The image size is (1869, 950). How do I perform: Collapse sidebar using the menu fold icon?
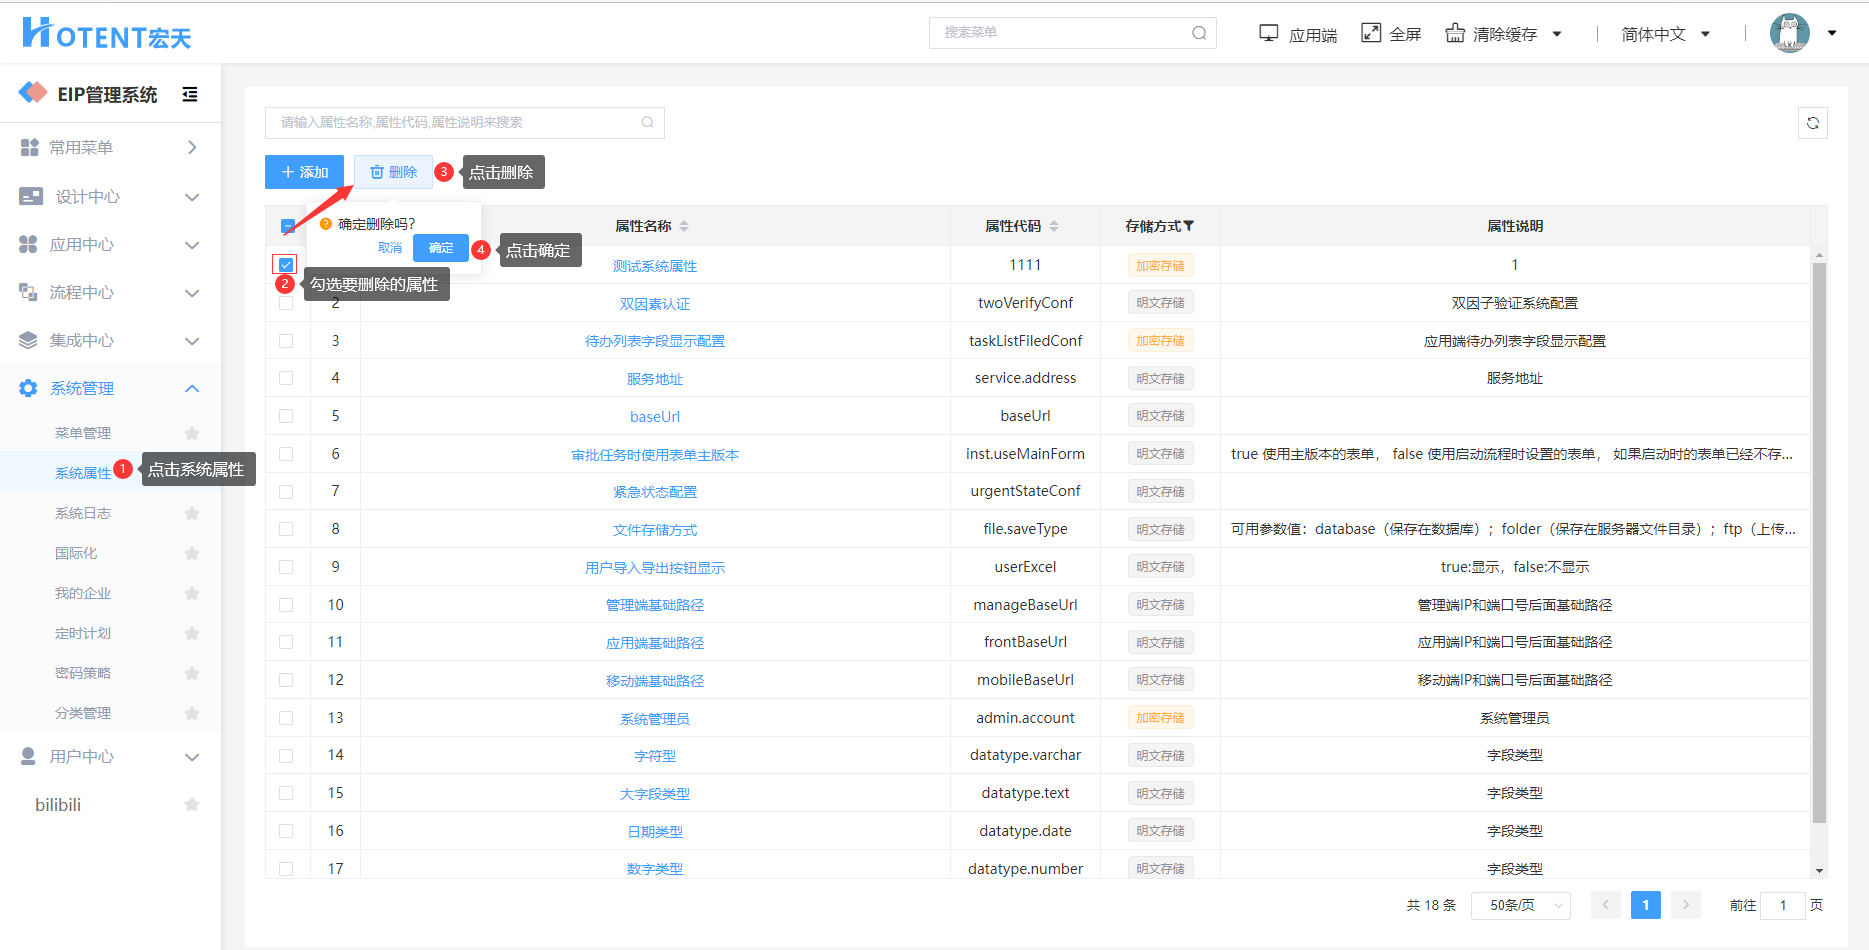coord(190,94)
